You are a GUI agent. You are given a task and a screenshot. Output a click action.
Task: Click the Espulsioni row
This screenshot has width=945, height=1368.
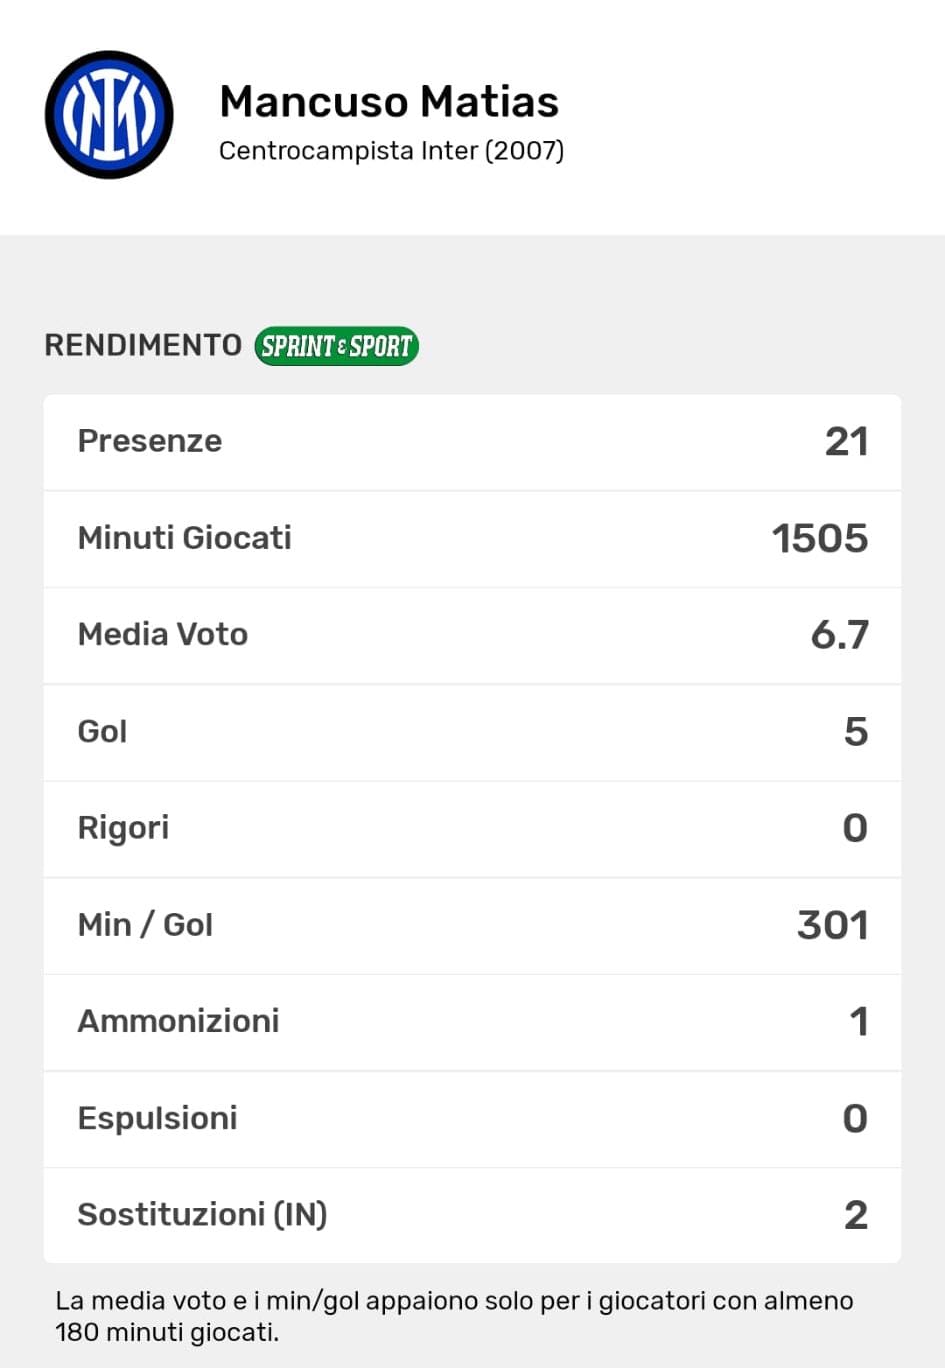point(472,1118)
